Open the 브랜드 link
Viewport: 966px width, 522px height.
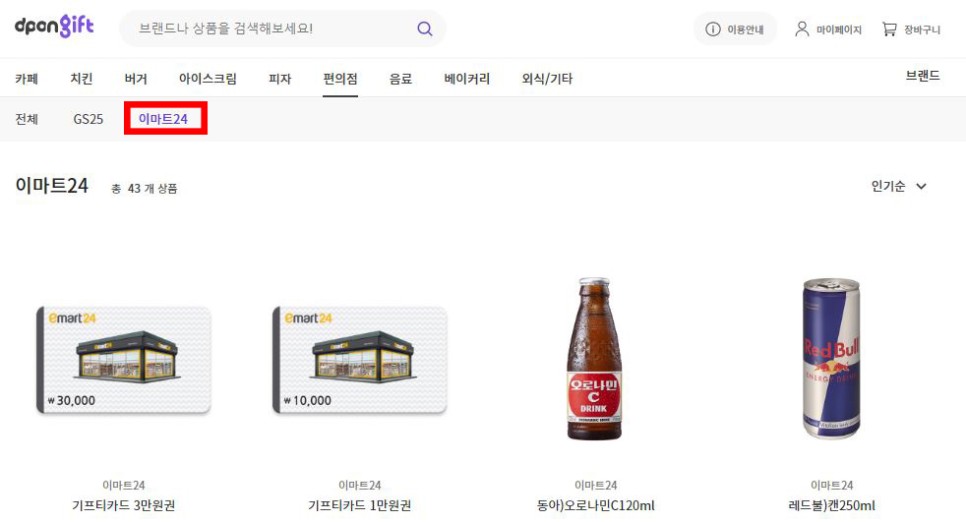point(922,76)
